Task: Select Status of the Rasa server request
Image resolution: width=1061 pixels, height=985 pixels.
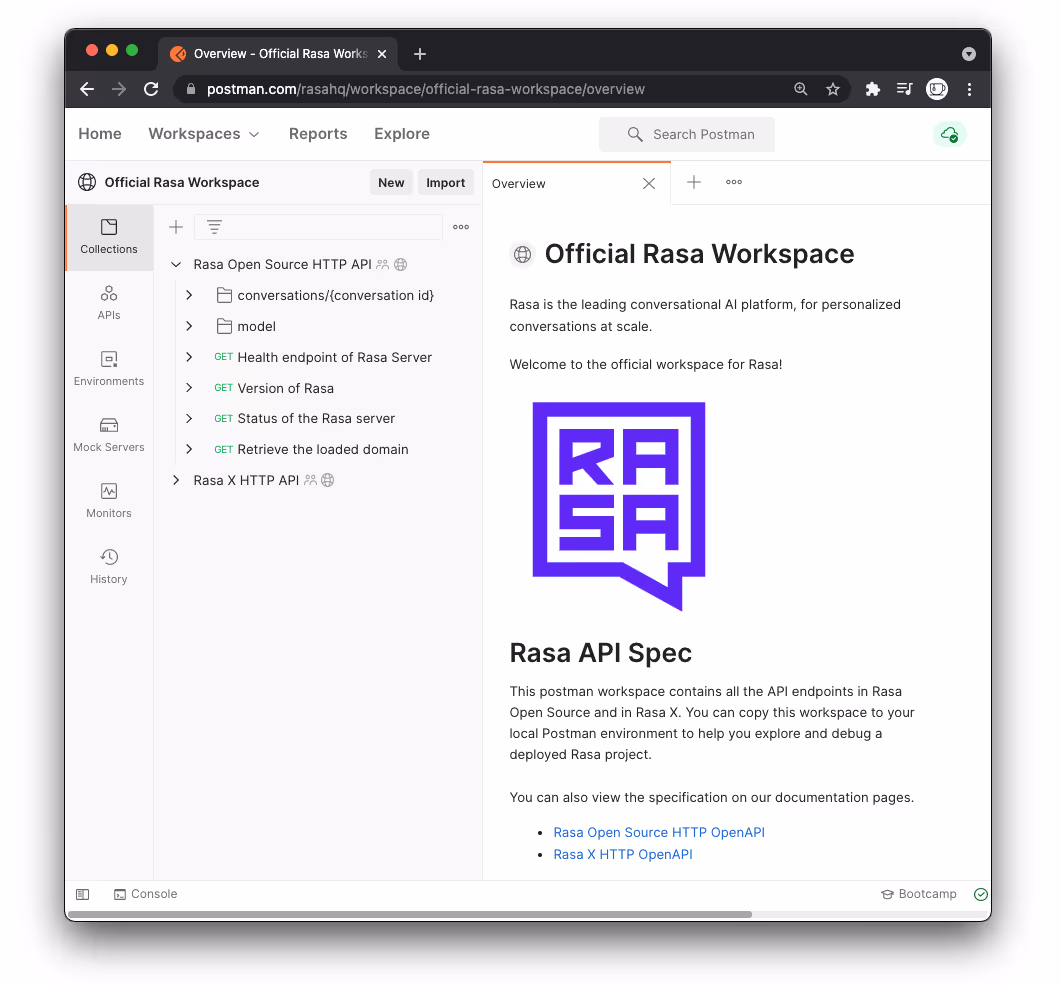Action: pyautogui.click(x=316, y=419)
